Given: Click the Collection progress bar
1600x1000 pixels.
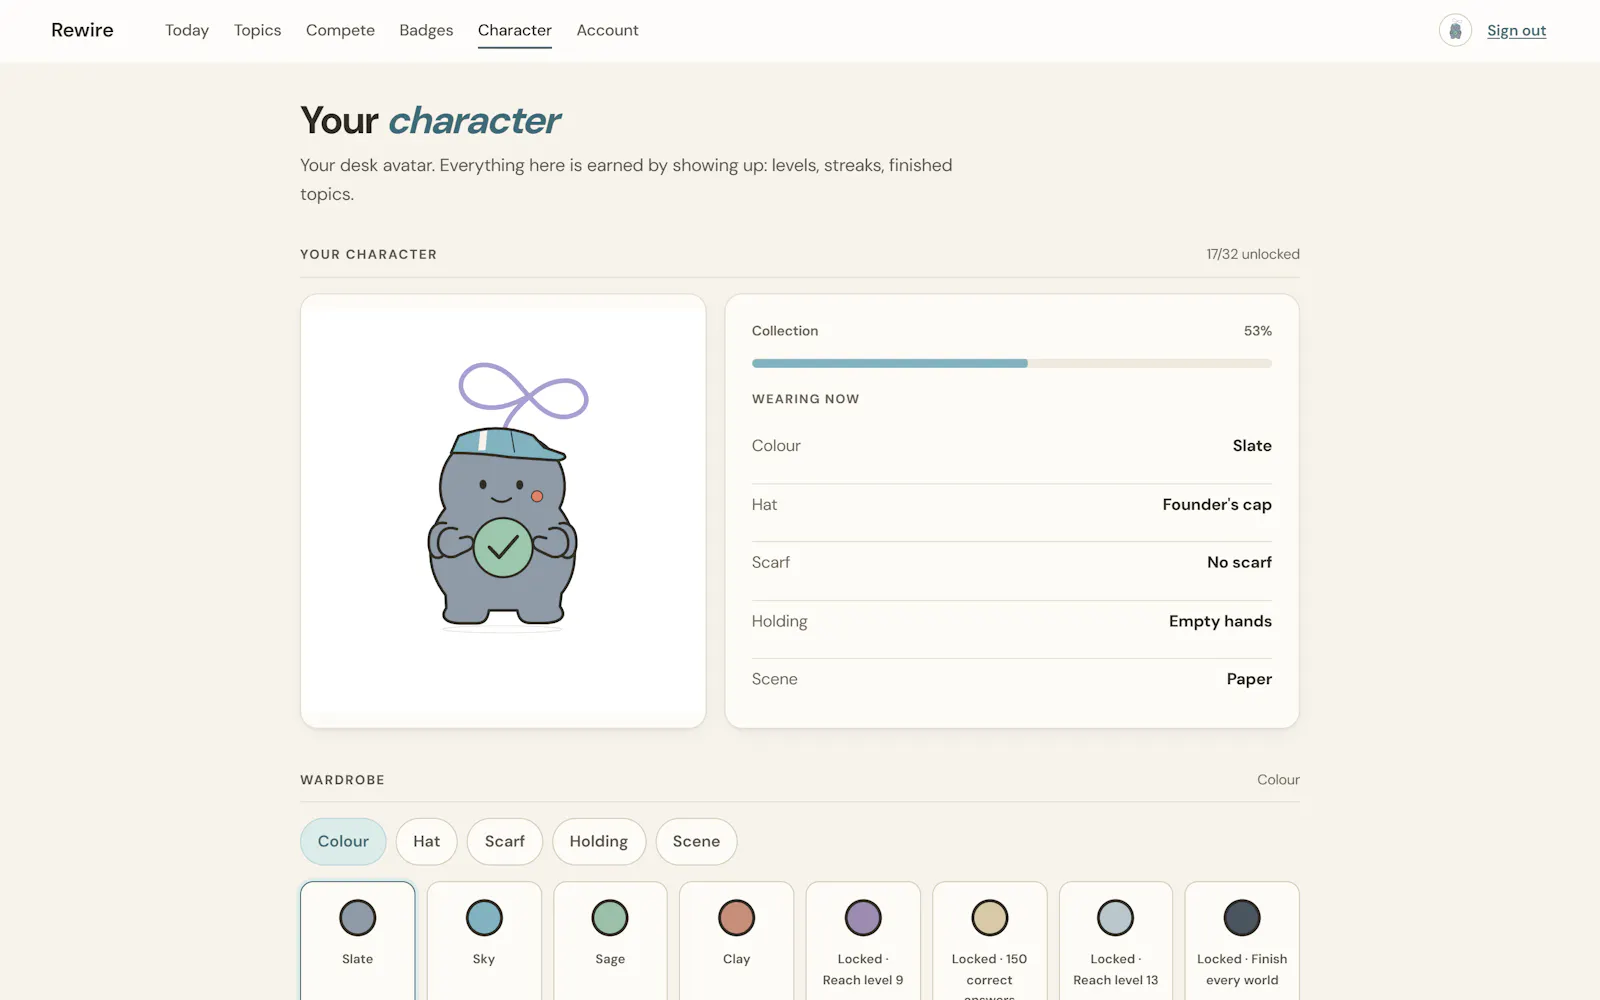Looking at the screenshot, I should (x=1012, y=363).
